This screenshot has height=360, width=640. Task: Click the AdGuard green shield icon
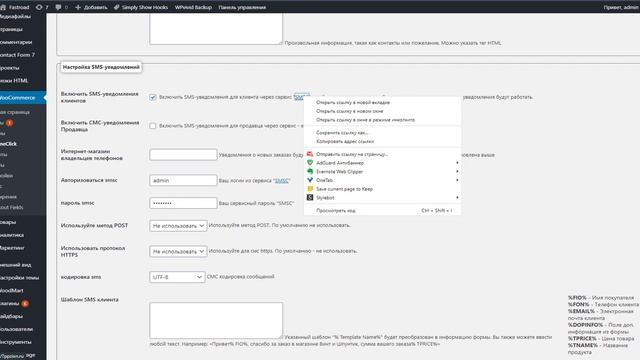tap(310, 162)
